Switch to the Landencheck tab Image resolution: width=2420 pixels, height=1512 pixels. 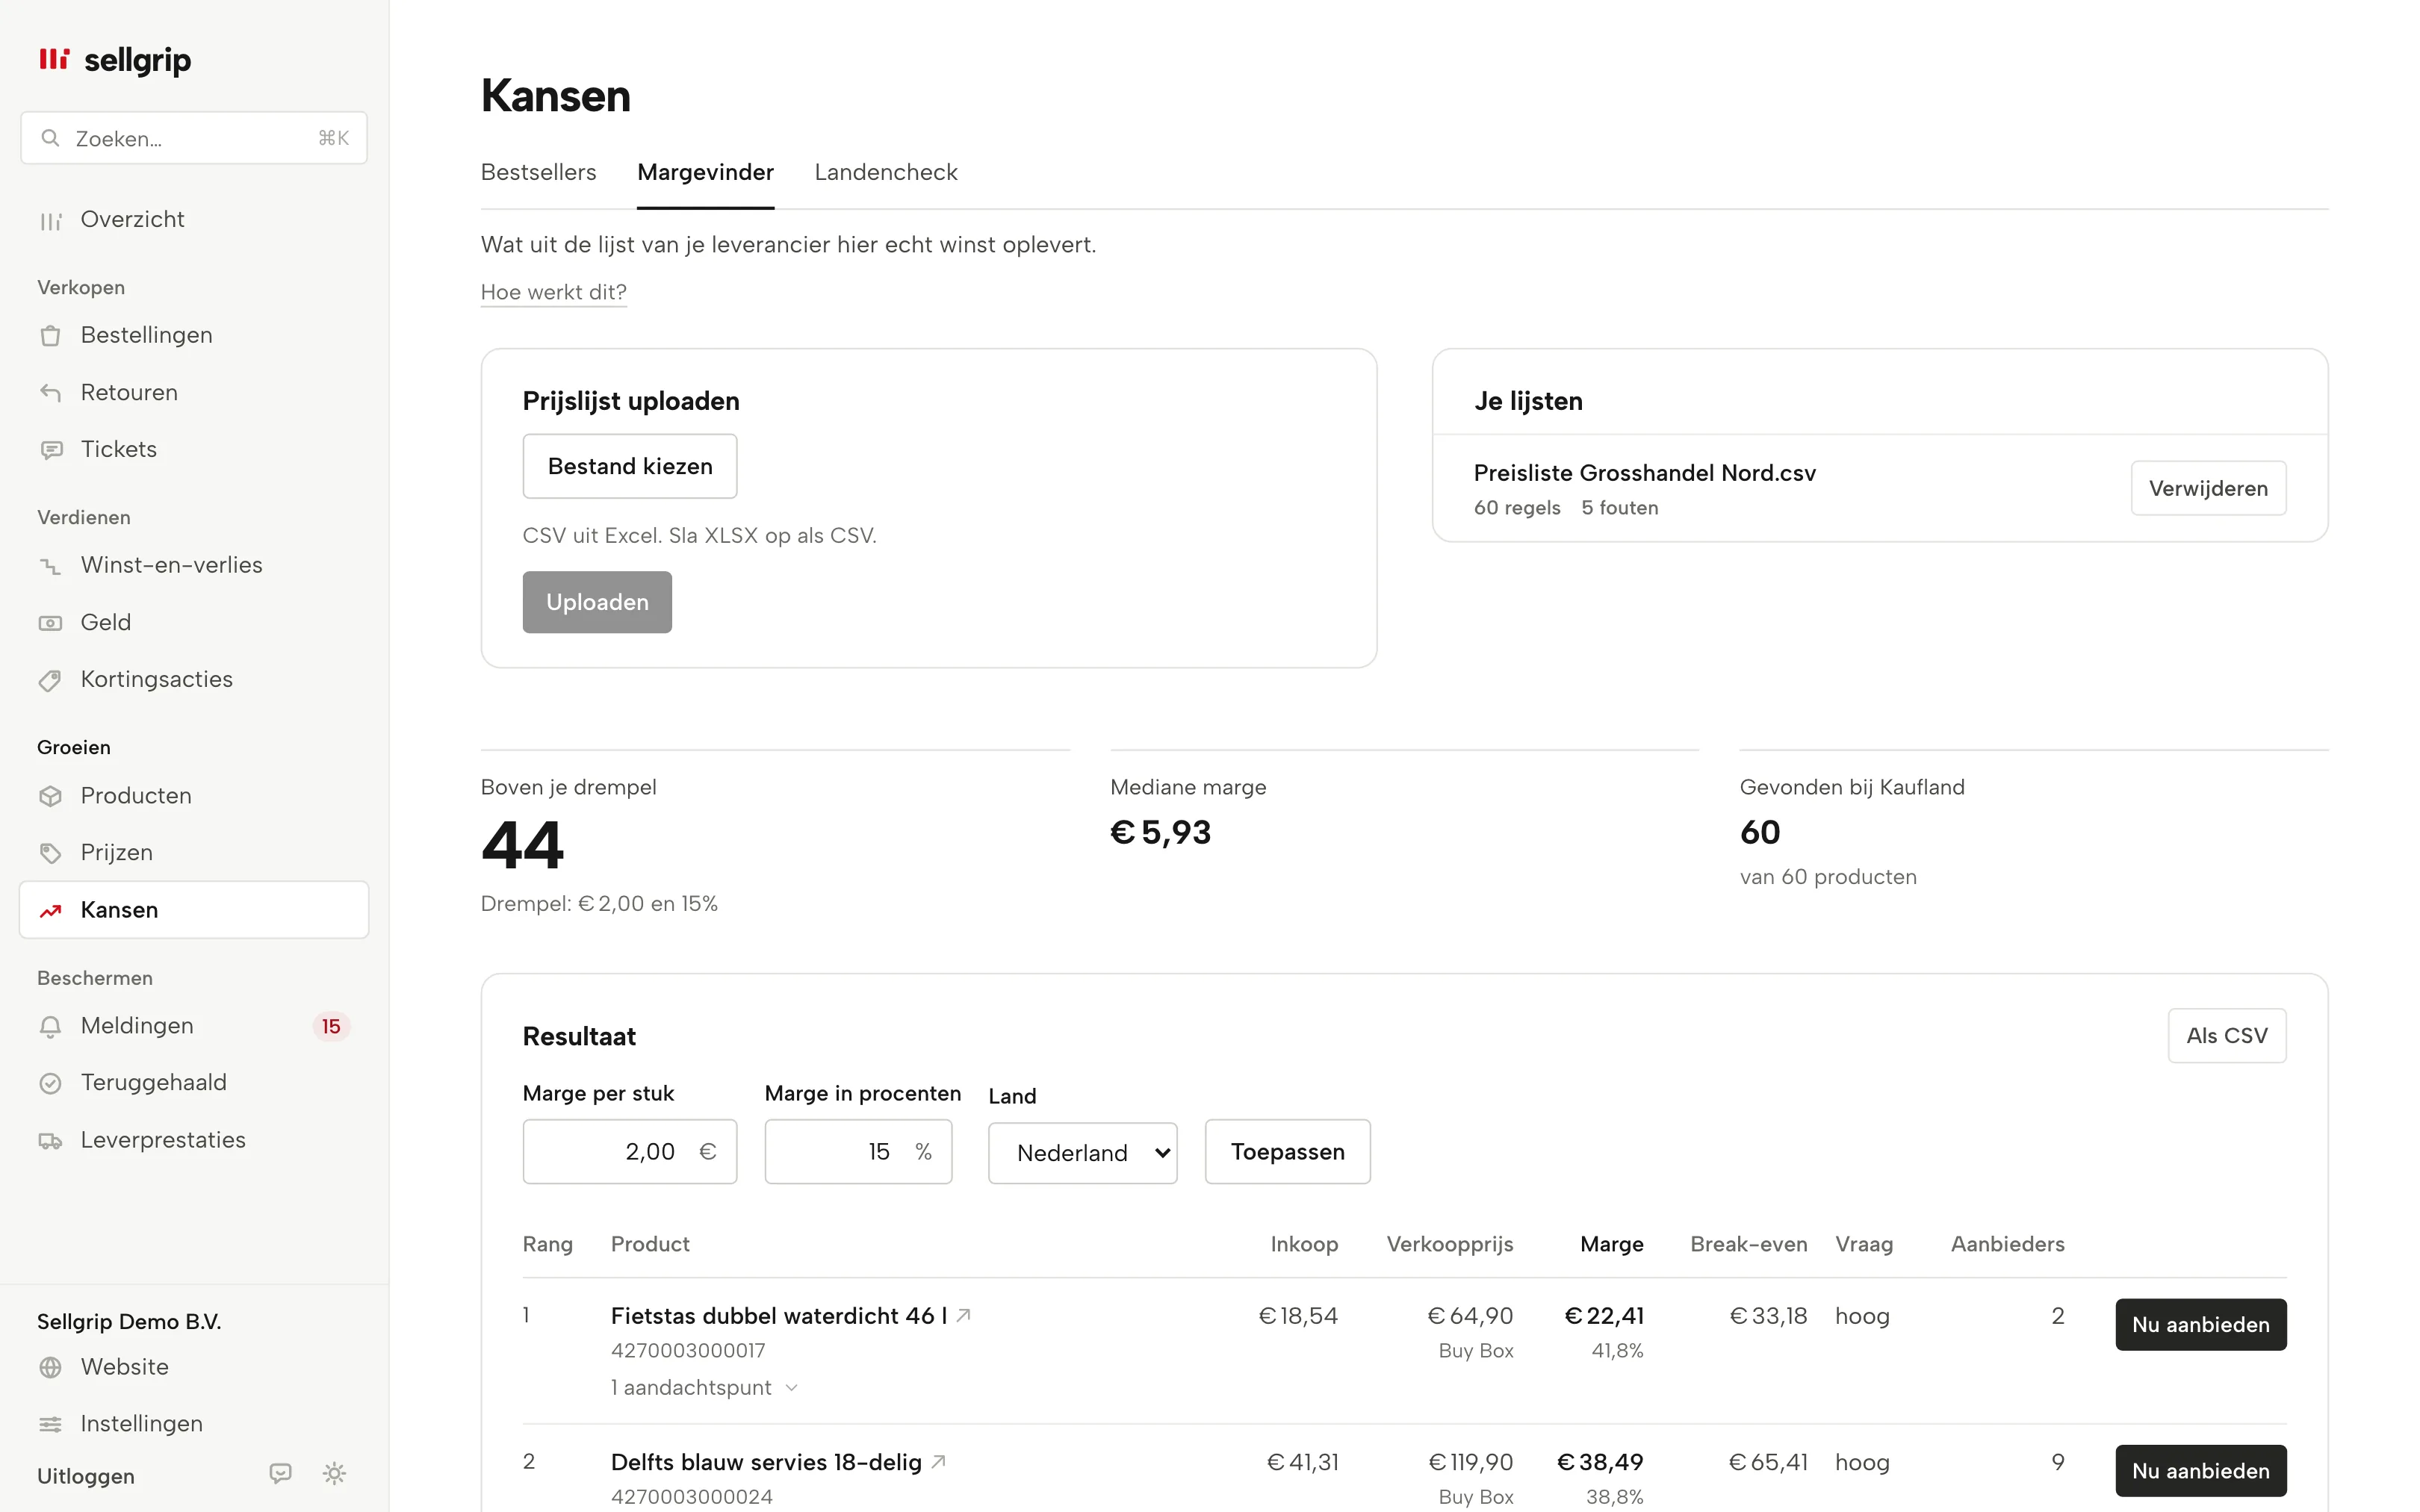[885, 172]
